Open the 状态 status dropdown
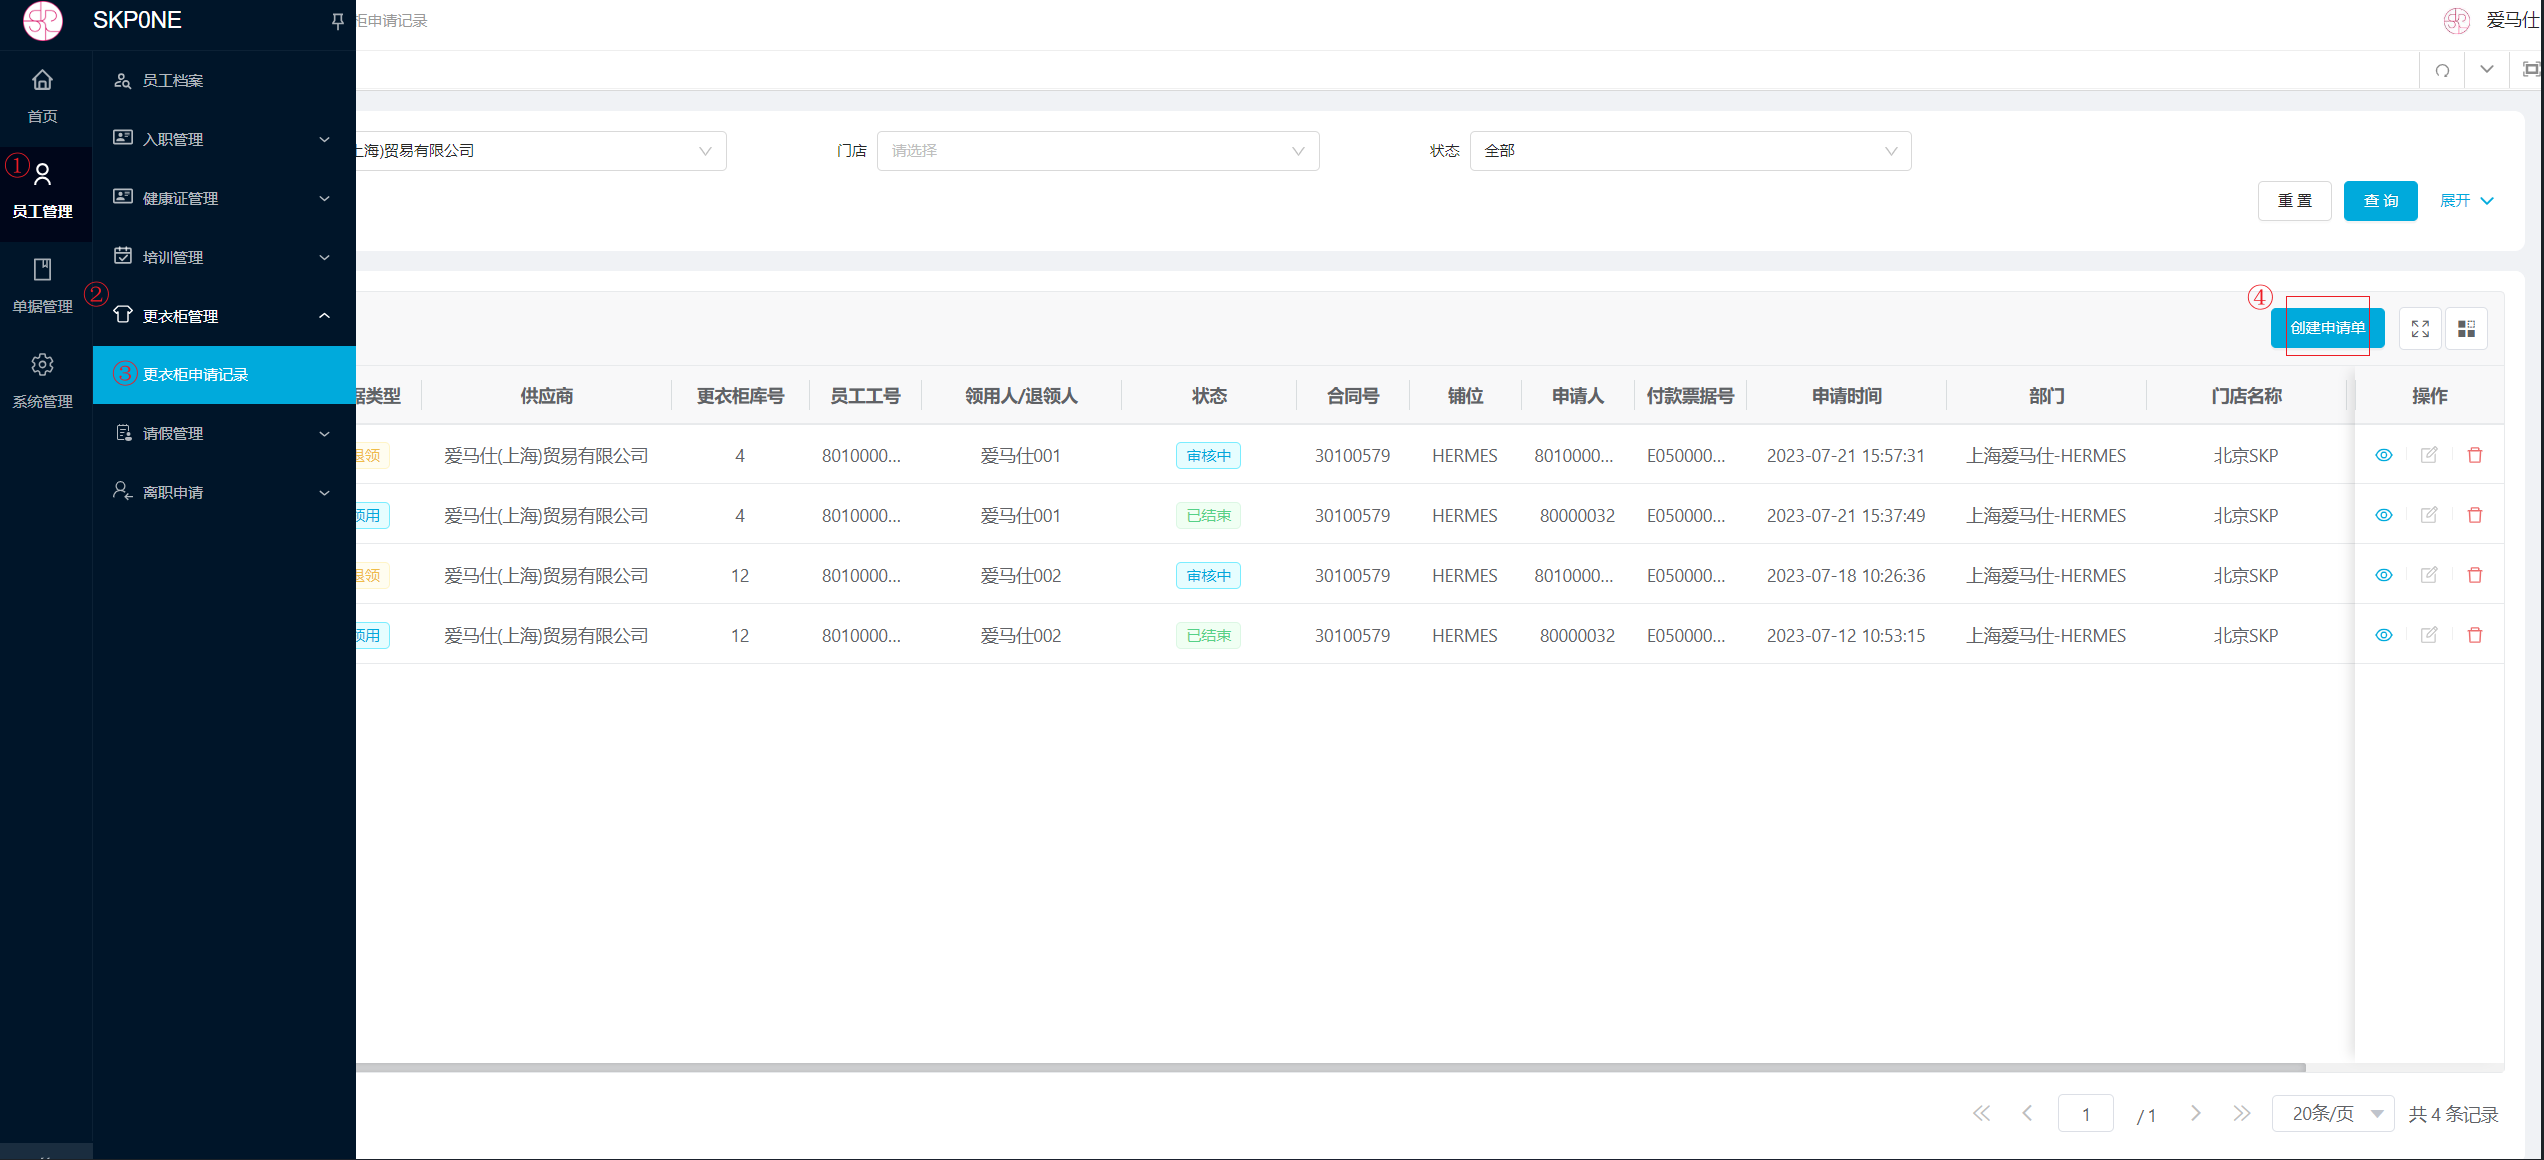This screenshot has width=2544, height=1160. tap(1690, 151)
